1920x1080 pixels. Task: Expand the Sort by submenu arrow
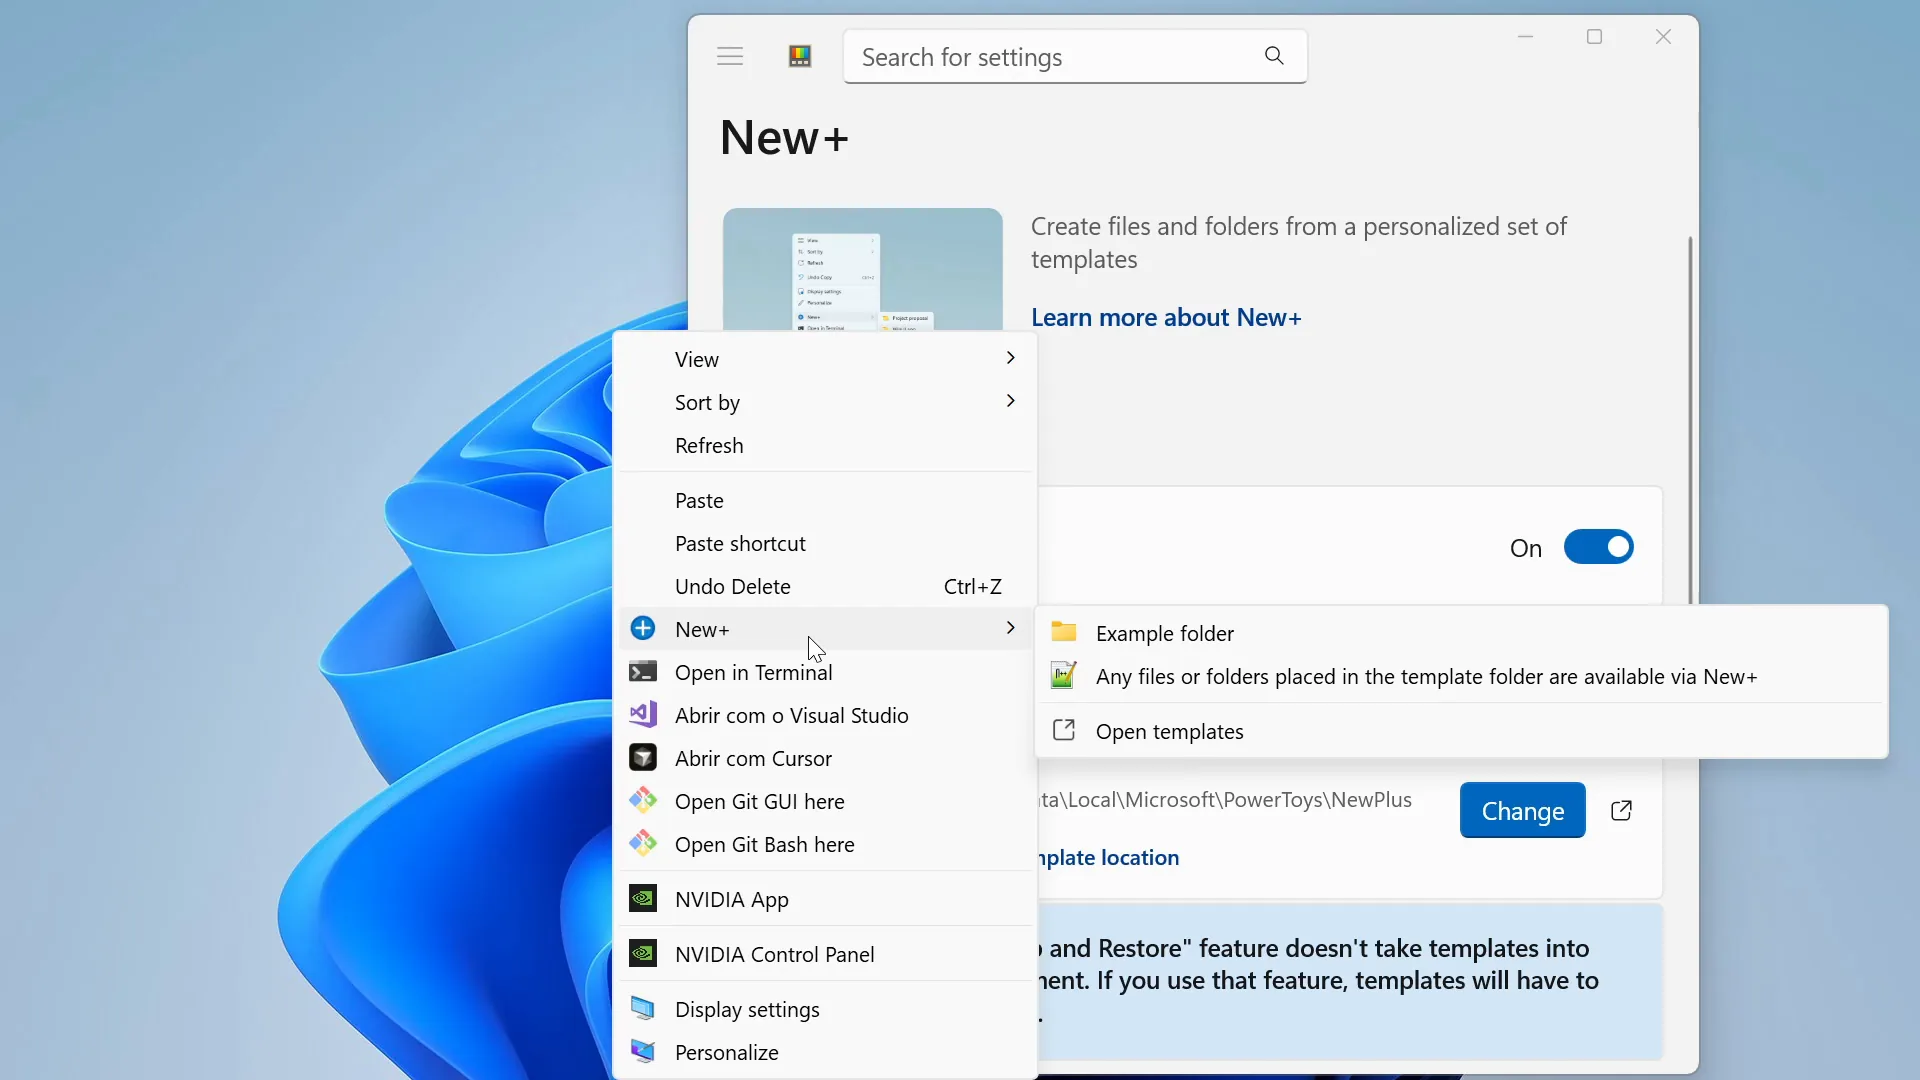1010,401
